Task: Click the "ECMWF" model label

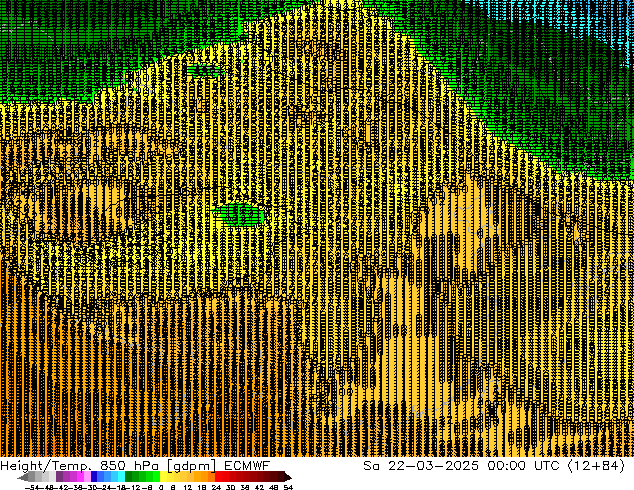Action: (247, 465)
